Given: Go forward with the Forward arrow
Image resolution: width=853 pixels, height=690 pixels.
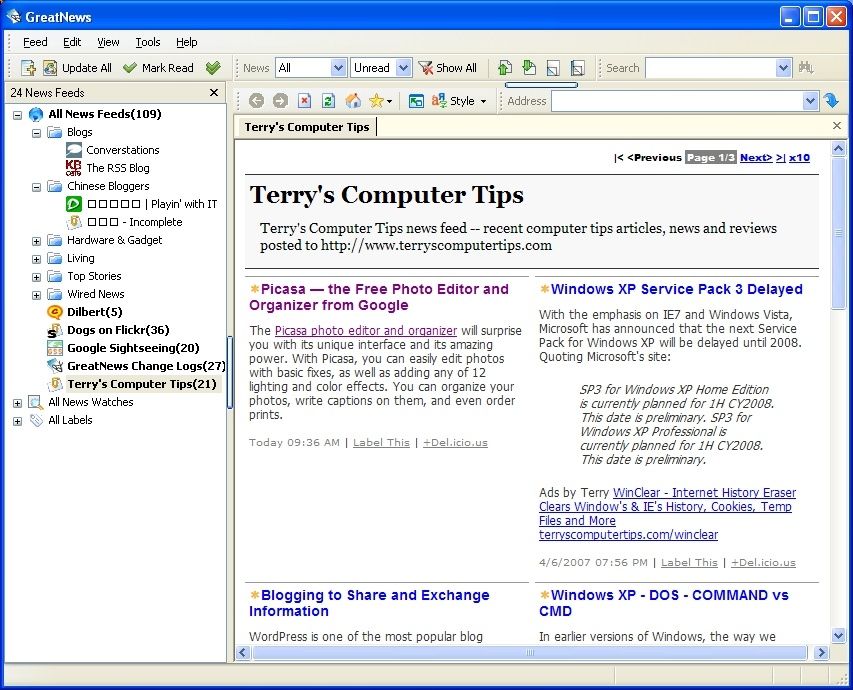Looking at the screenshot, I should coord(280,101).
